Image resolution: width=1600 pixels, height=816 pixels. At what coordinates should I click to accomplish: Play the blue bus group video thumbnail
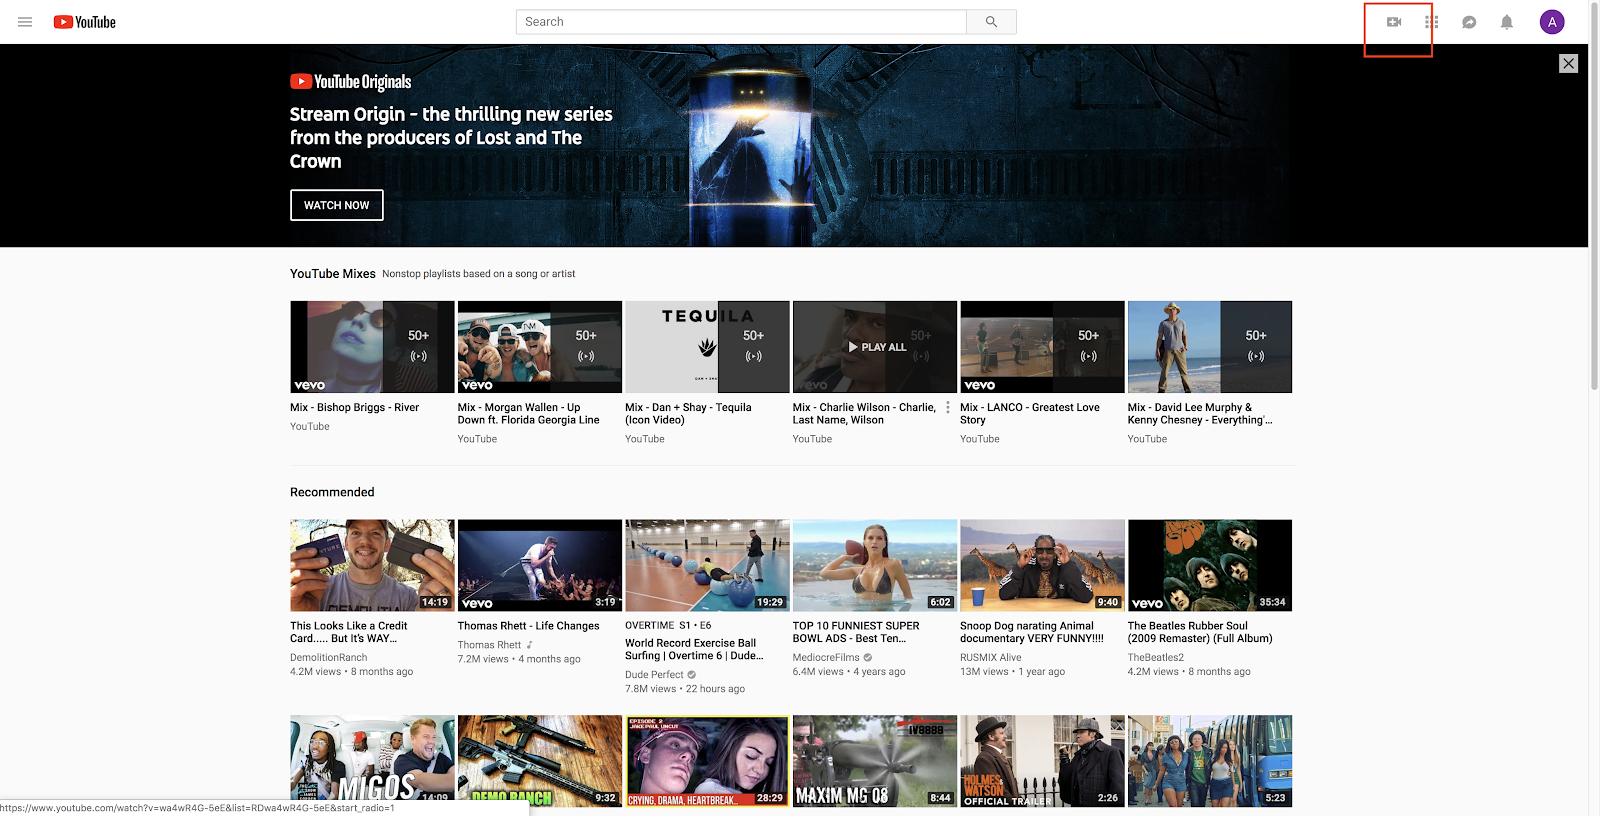coord(1210,761)
